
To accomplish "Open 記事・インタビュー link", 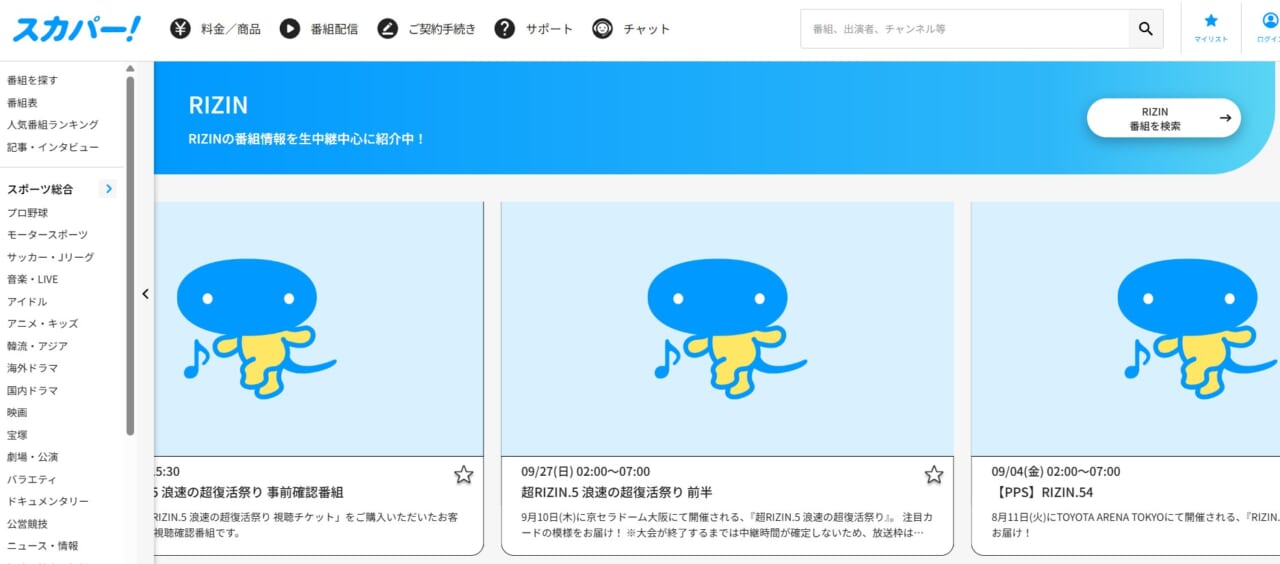I will tap(53, 147).
